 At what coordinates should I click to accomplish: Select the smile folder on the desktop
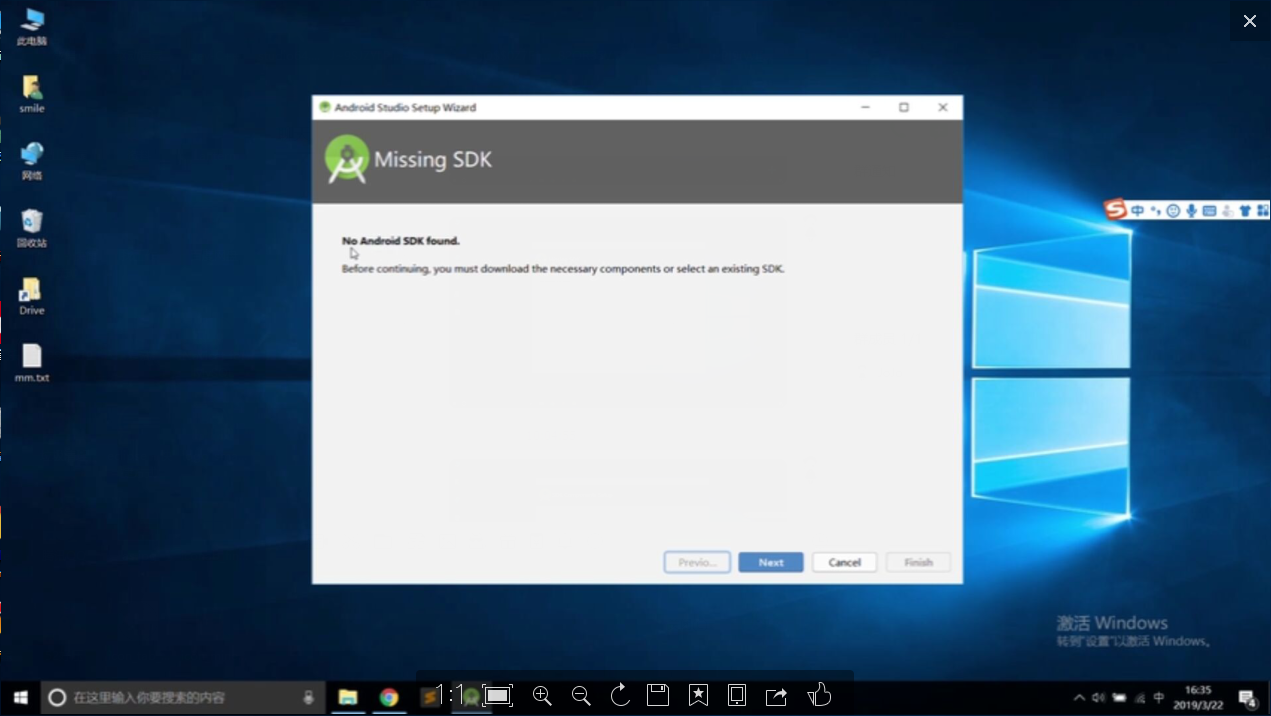(x=32, y=94)
